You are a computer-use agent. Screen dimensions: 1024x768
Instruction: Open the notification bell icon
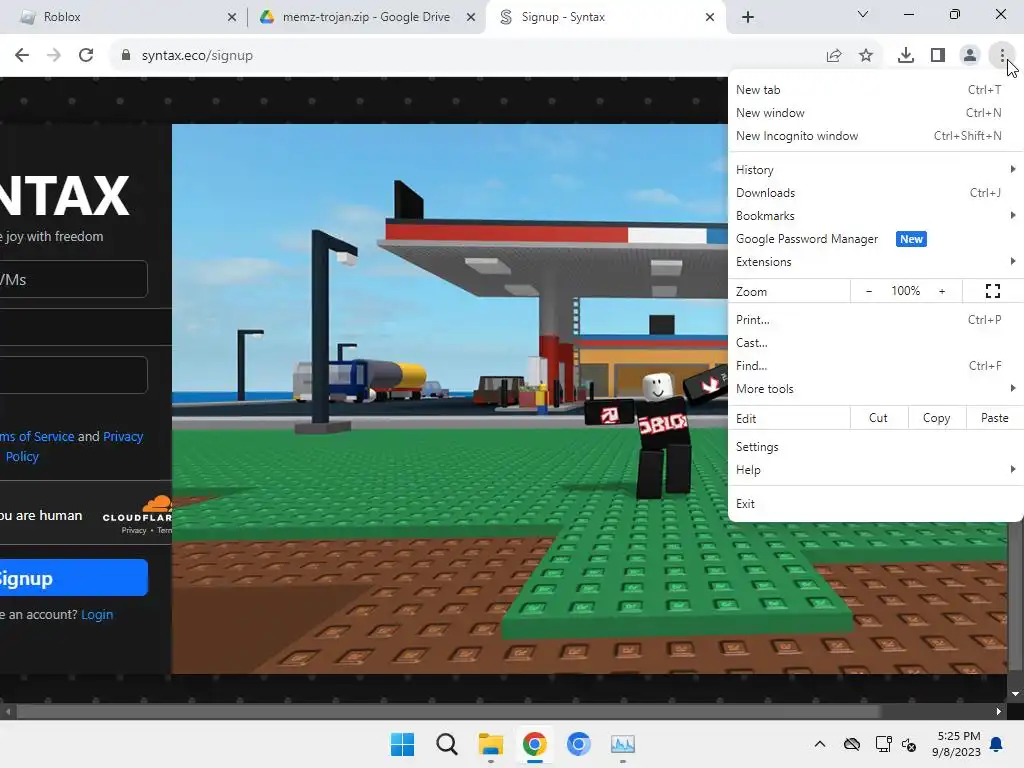tap(997, 744)
